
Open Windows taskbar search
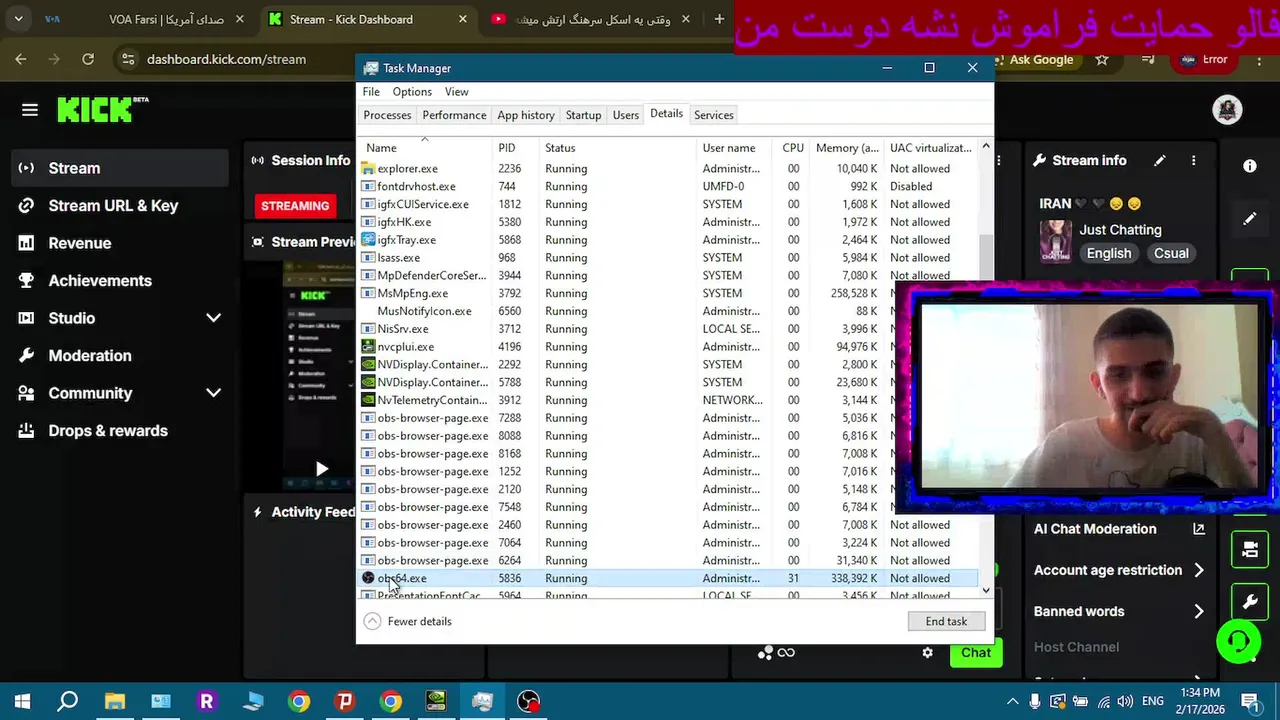(68, 701)
